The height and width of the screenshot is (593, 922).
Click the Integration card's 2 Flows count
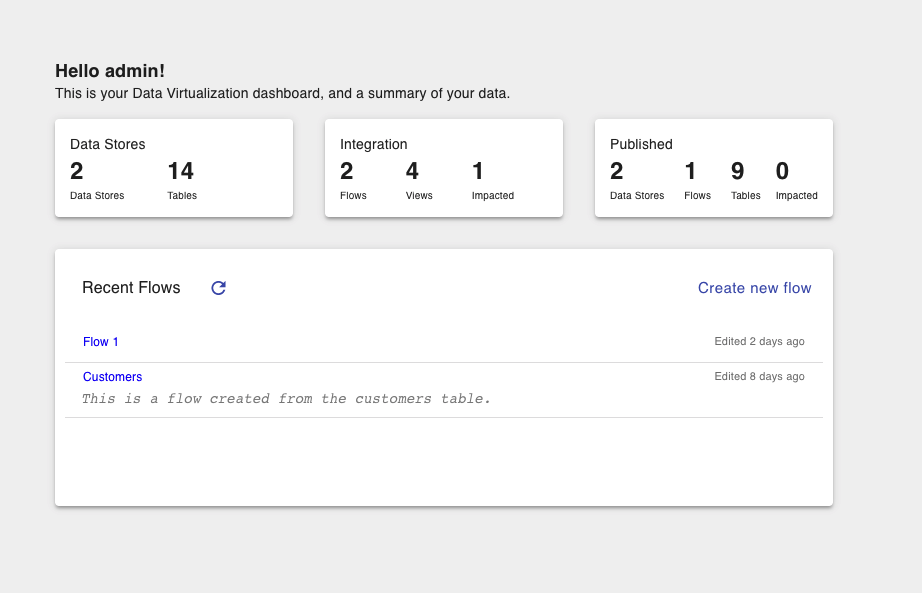346,172
